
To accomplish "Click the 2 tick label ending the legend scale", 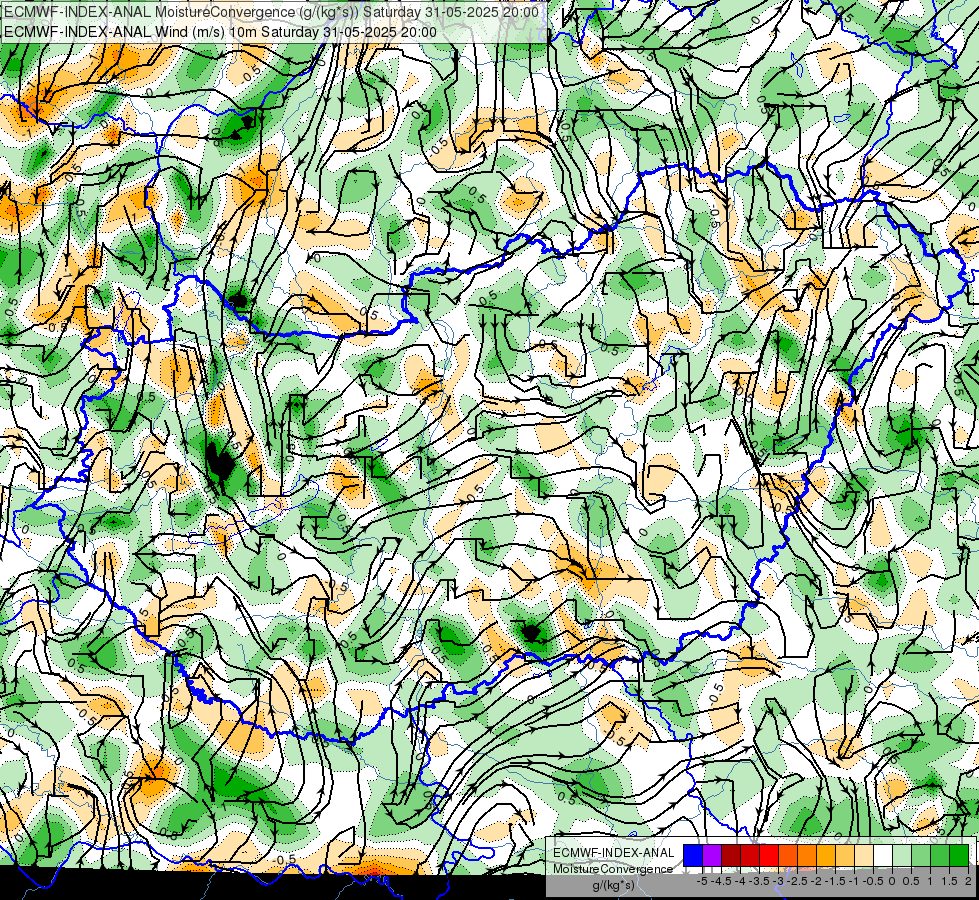I will click(x=968, y=881).
